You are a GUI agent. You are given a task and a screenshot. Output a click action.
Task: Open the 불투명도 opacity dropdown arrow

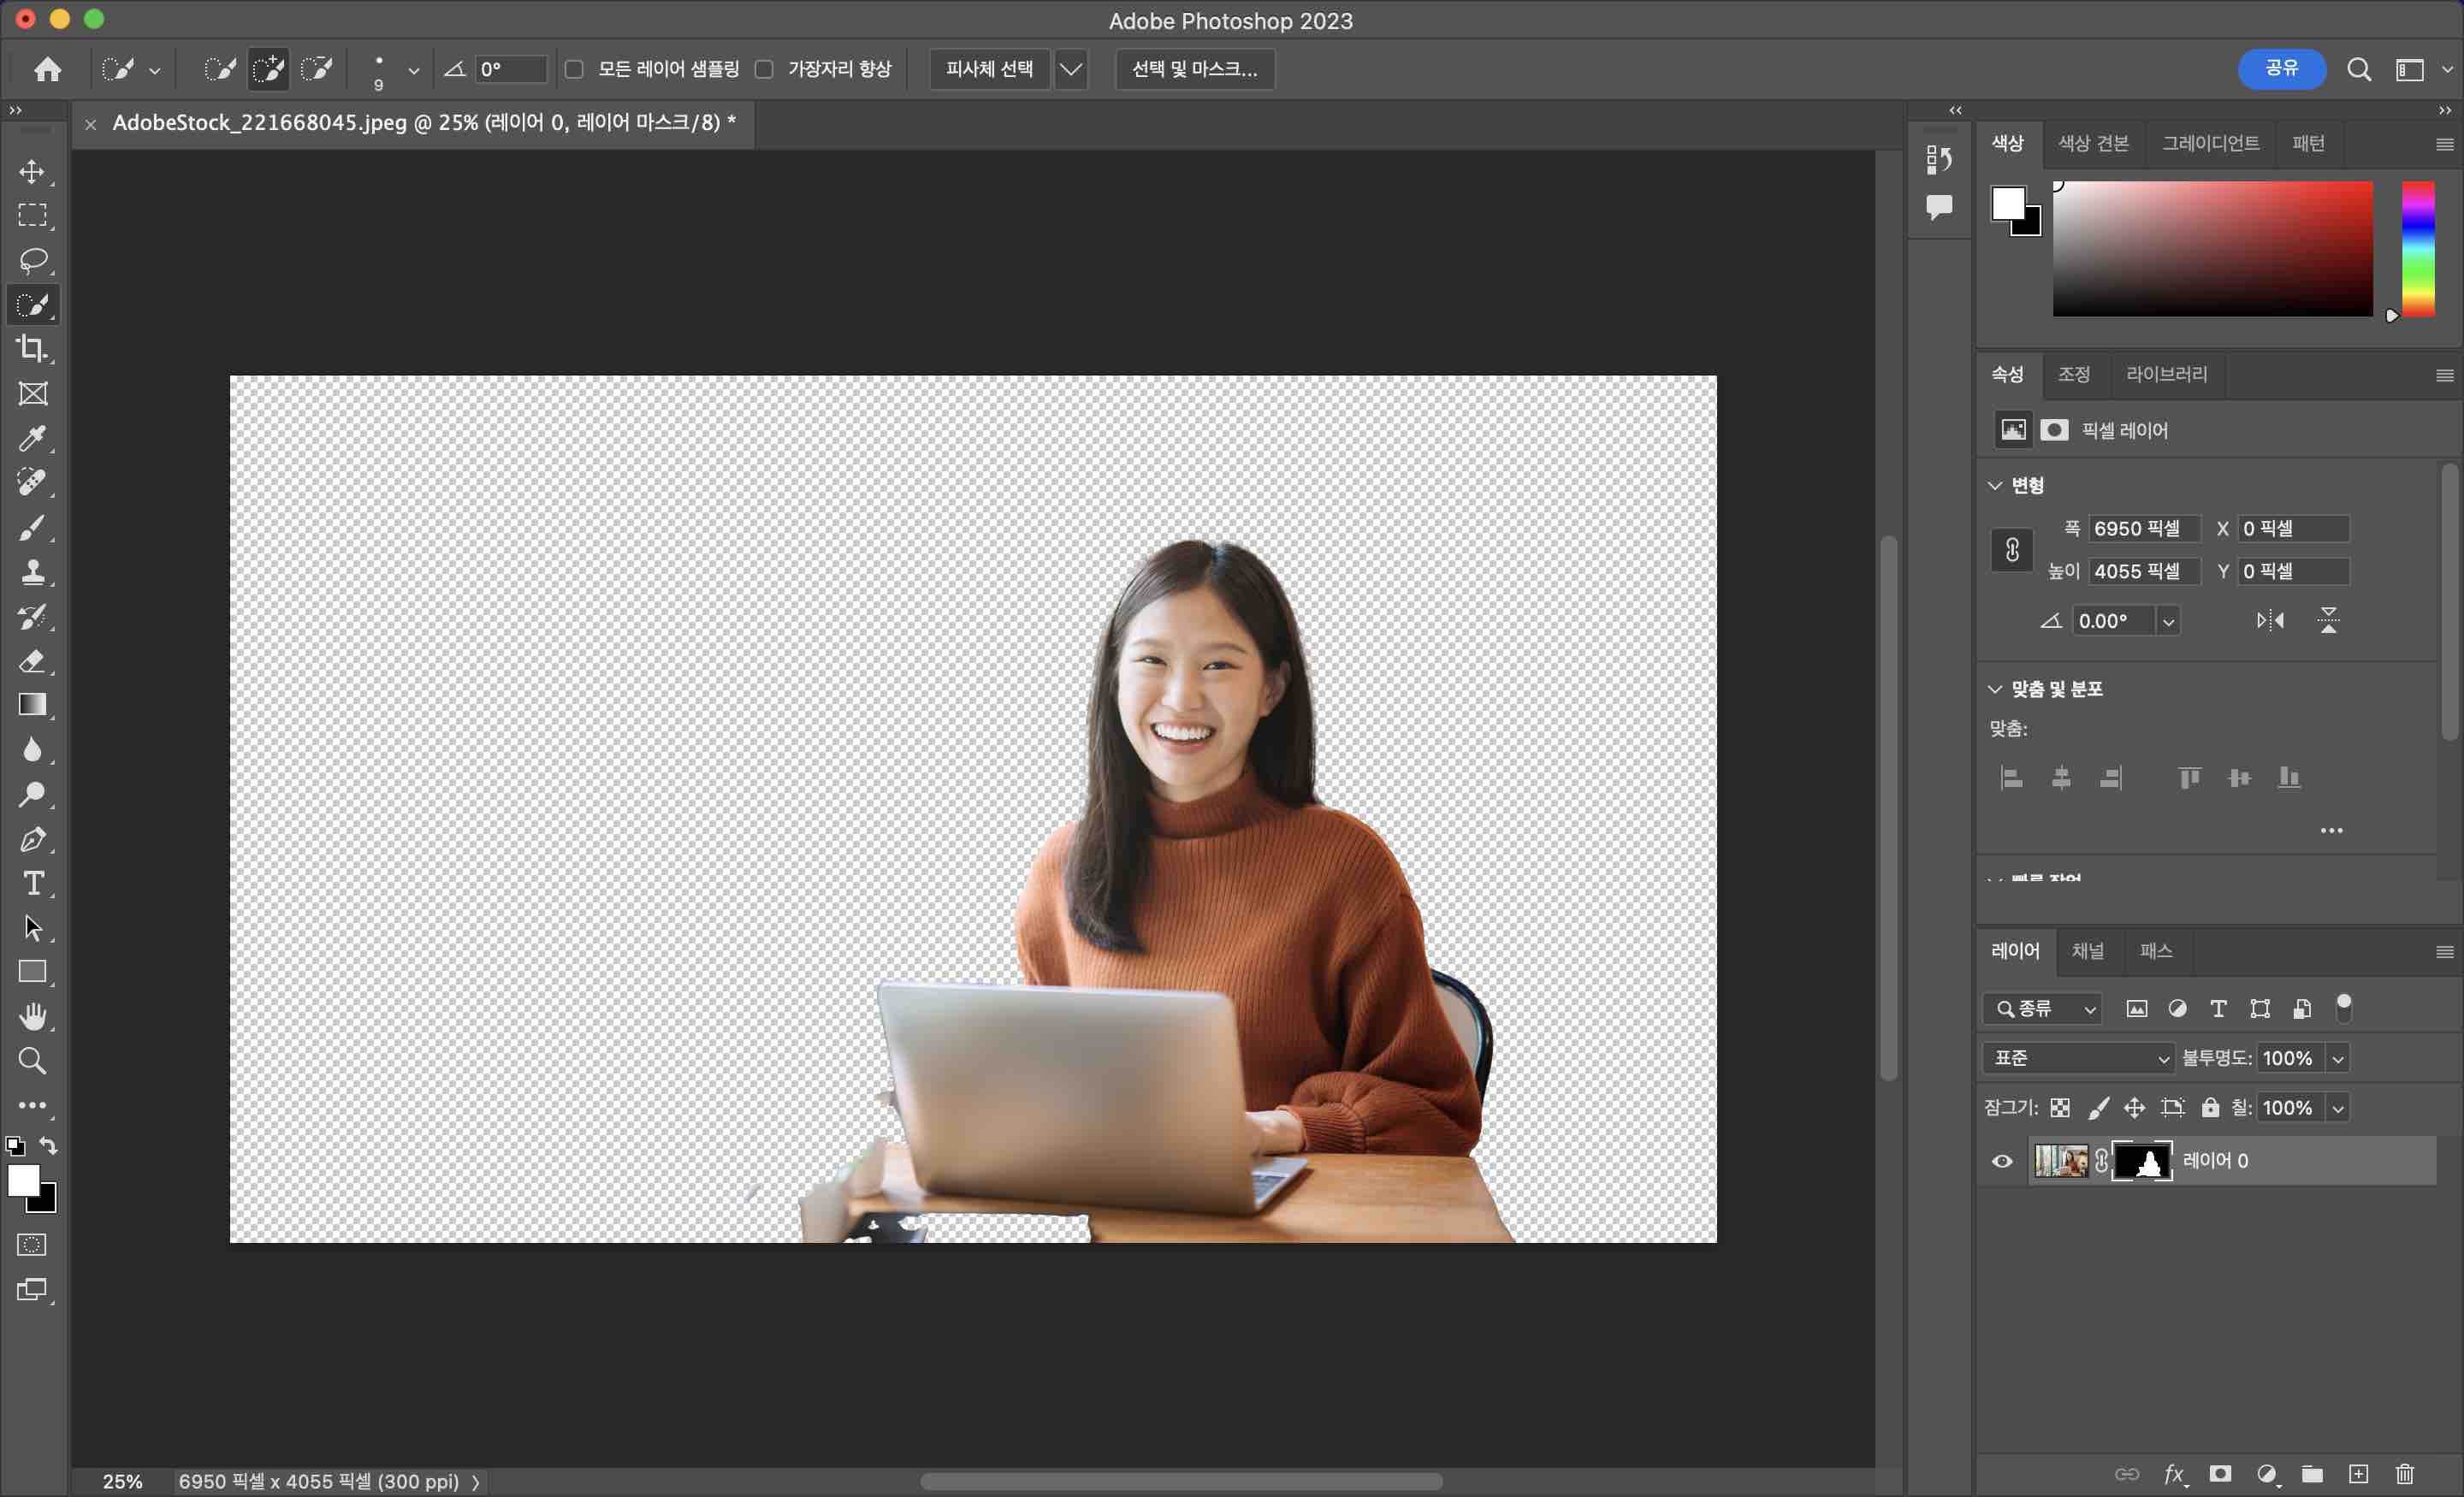pos(2338,1058)
